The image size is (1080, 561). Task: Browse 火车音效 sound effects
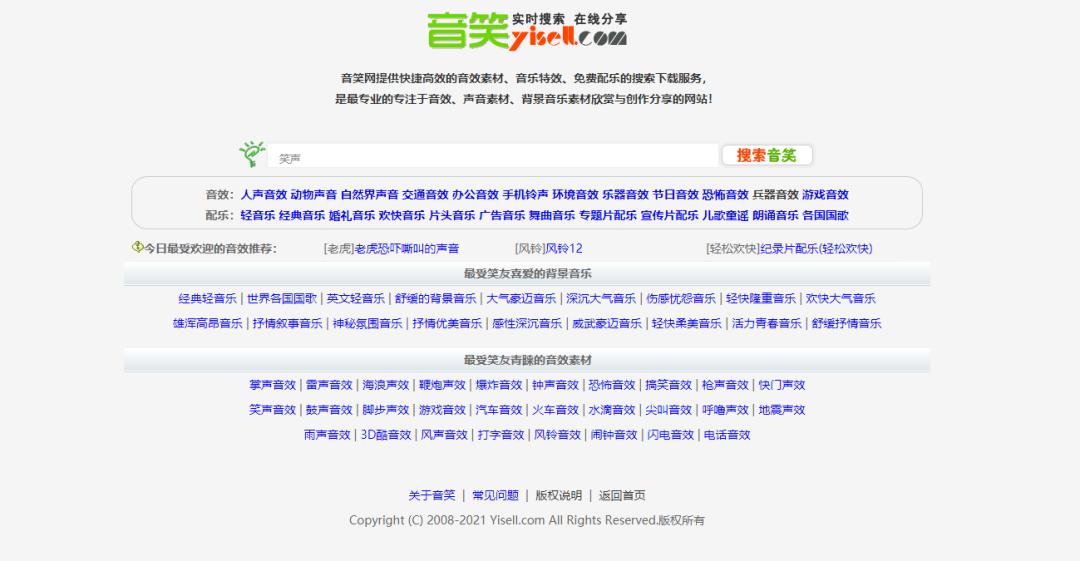[555, 409]
